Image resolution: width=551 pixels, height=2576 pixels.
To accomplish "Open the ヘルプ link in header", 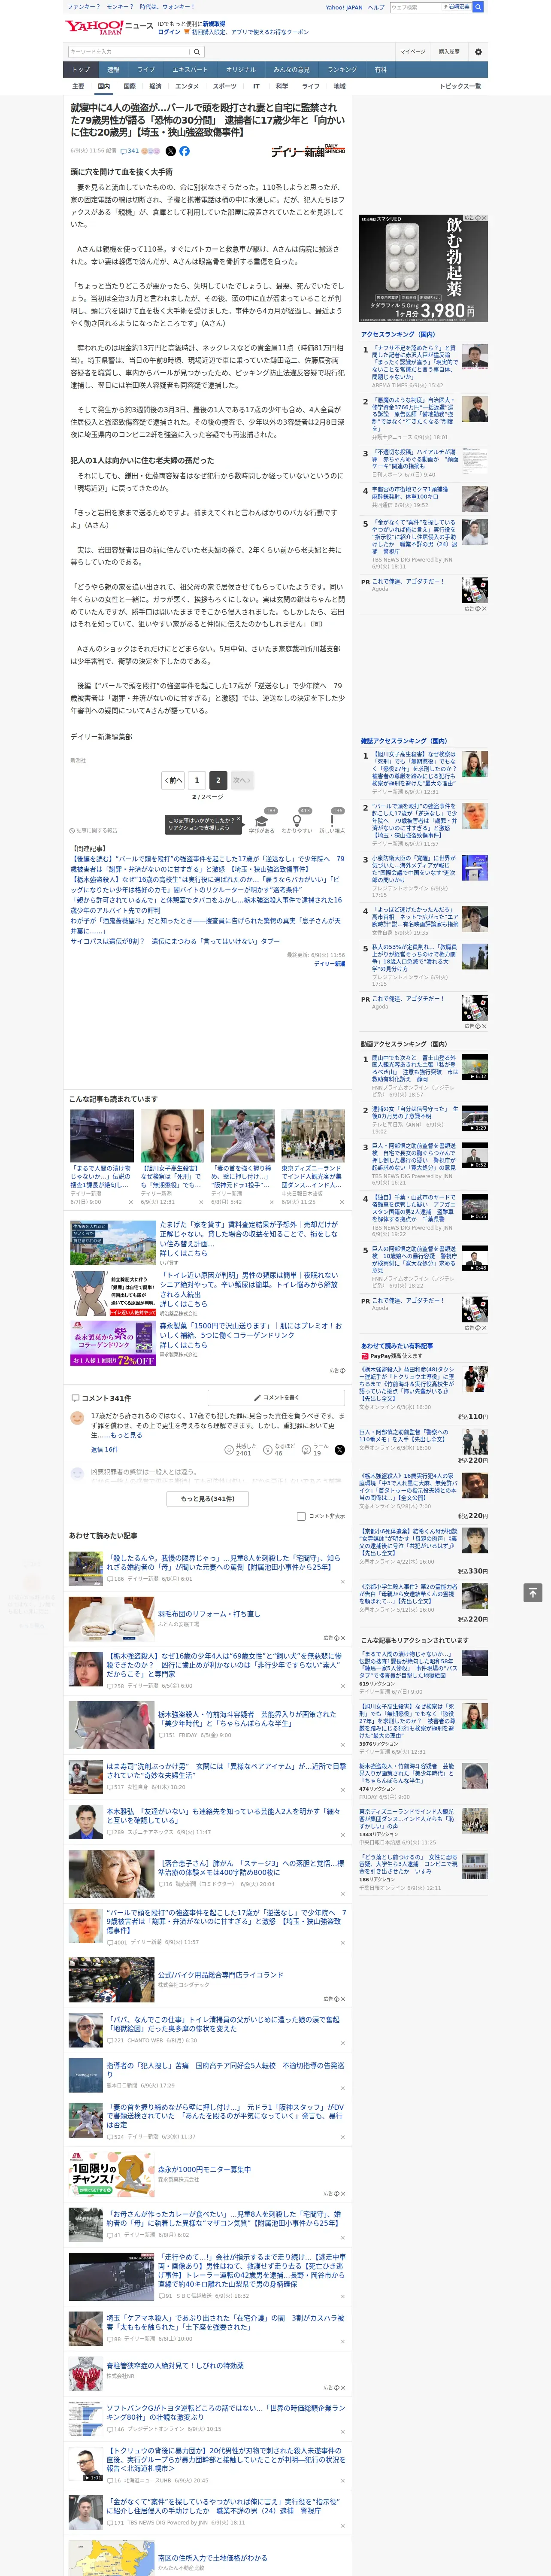I will point(376,7).
